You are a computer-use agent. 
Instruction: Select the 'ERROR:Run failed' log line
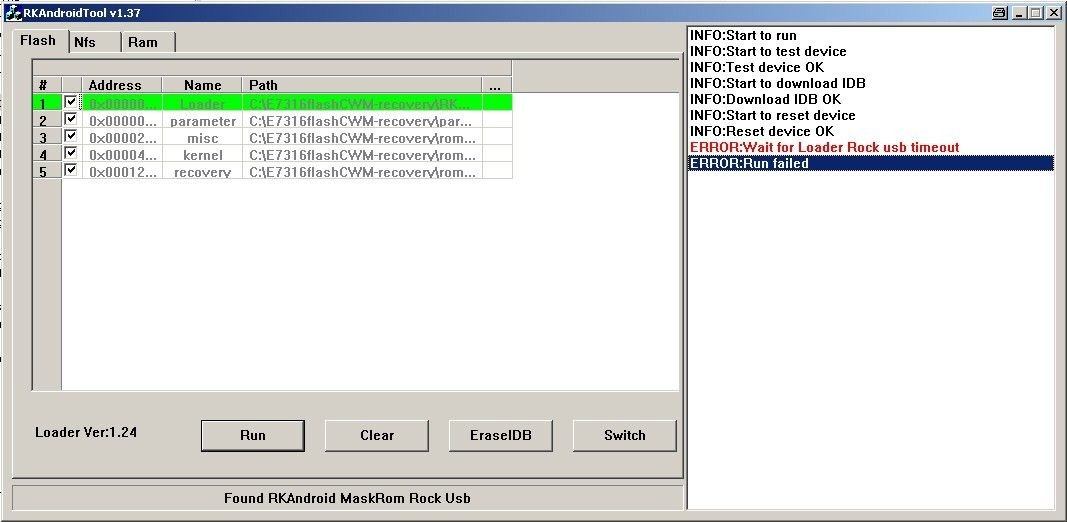pyautogui.click(x=871, y=163)
